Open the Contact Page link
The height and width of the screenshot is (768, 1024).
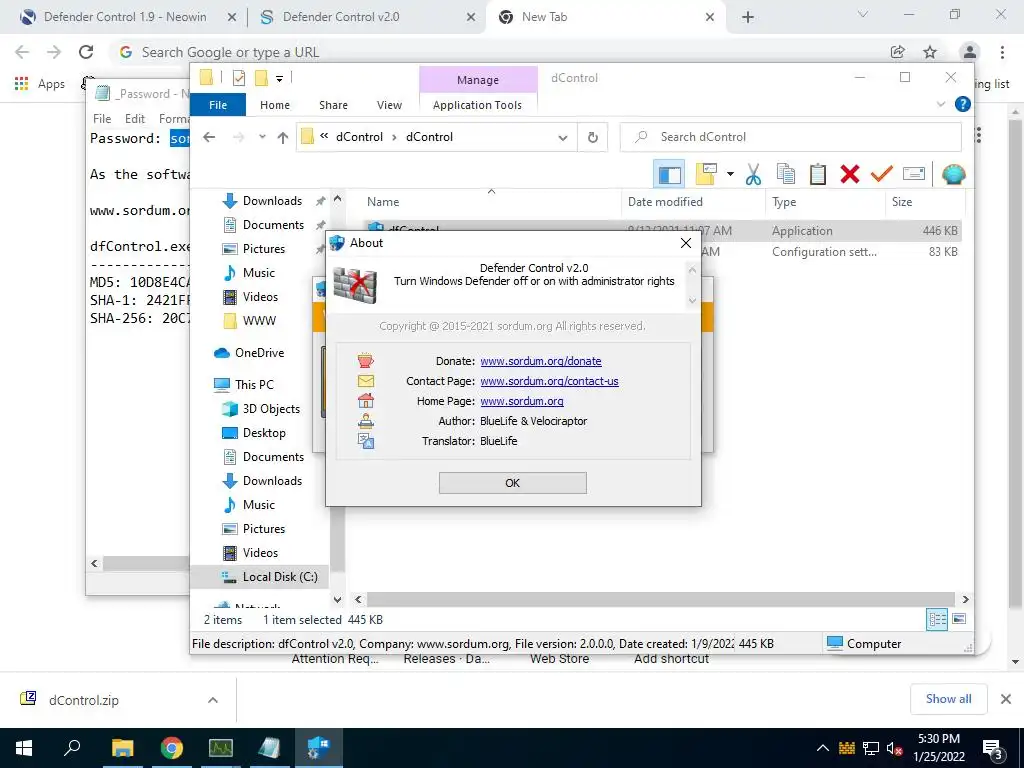pyautogui.click(x=549, y=381)
